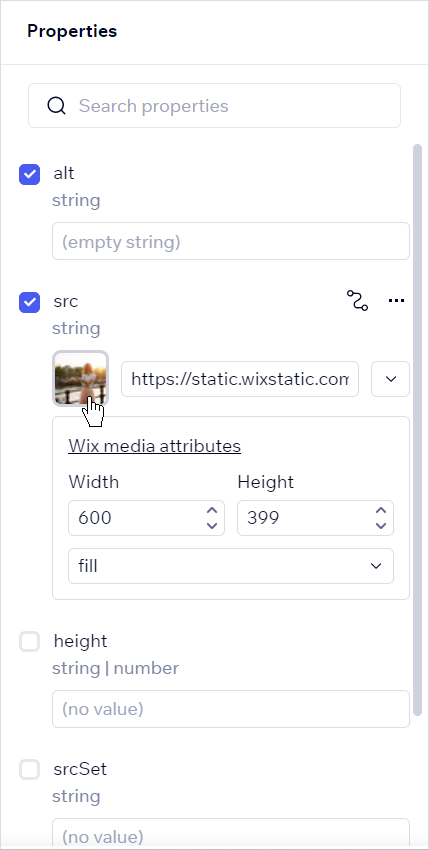The image size is (429, 850).
Task: Decrease the Width value with down arrow
Action: (x=212, y=525)
